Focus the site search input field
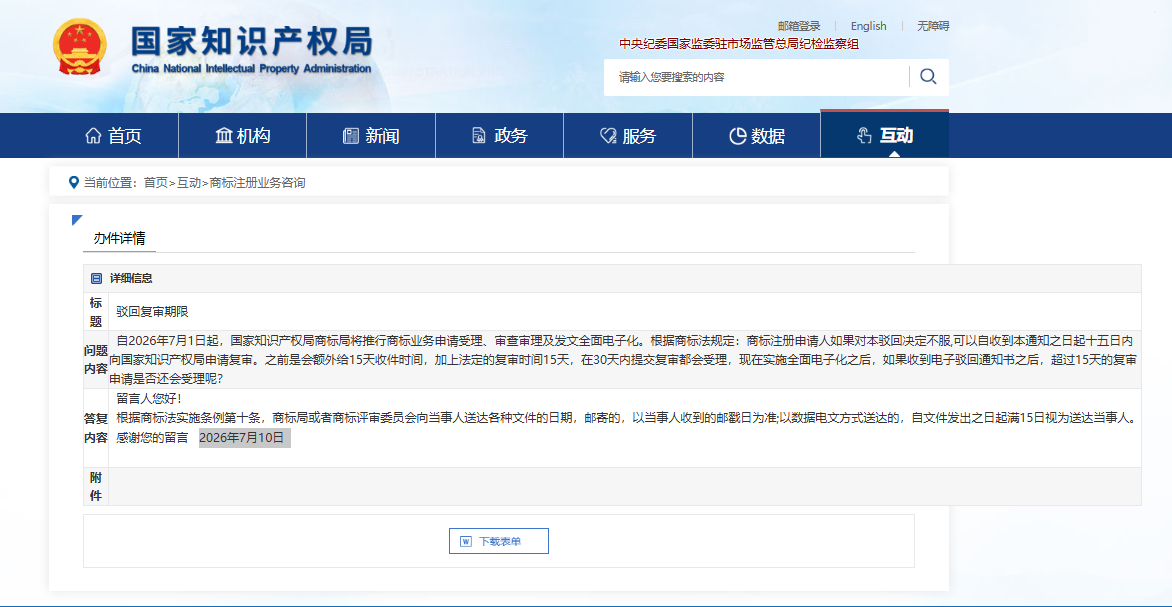Screen dimensions: 1172x607 (x=759, y=77)
